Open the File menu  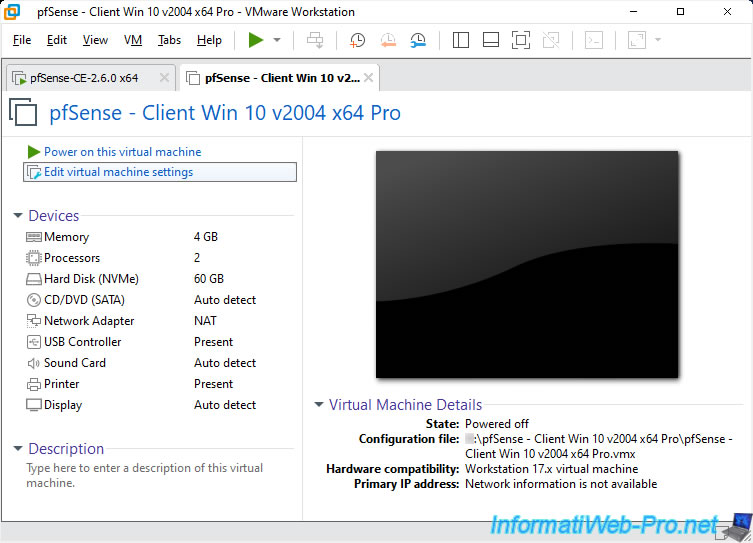(x=22, y=40)
